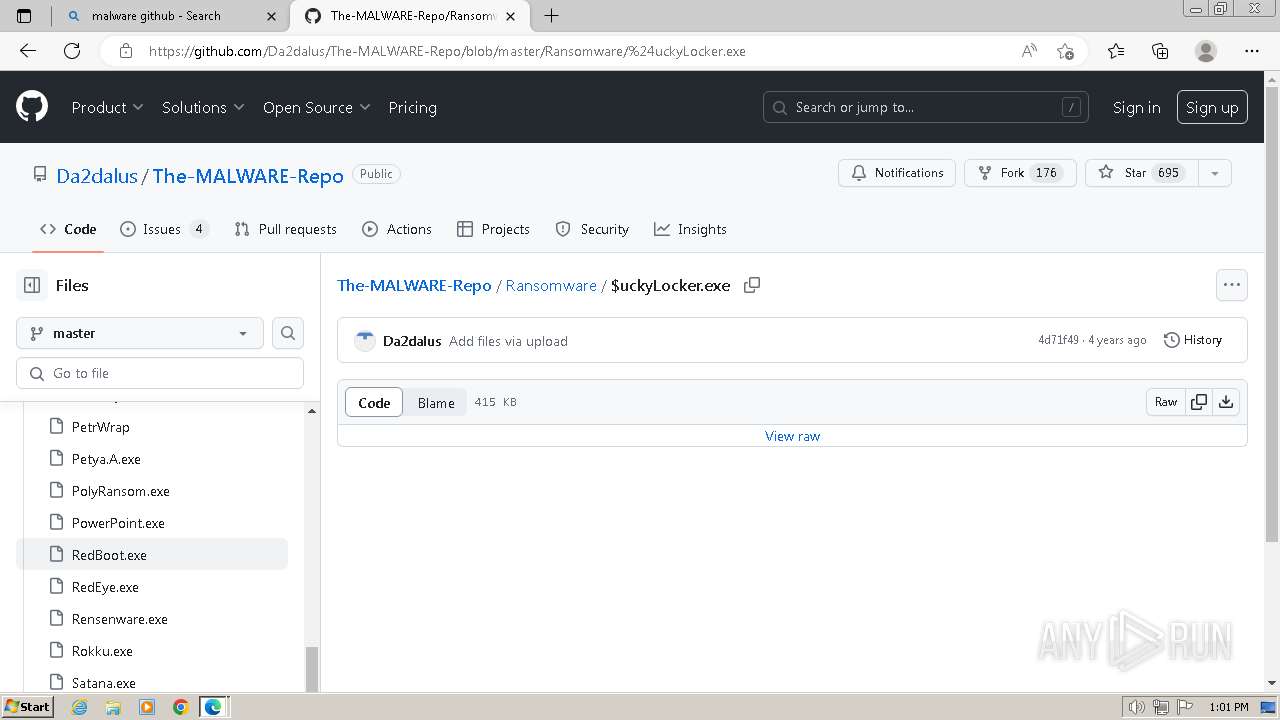
Task: Open the Pricing page
Action: coord(412,107)
